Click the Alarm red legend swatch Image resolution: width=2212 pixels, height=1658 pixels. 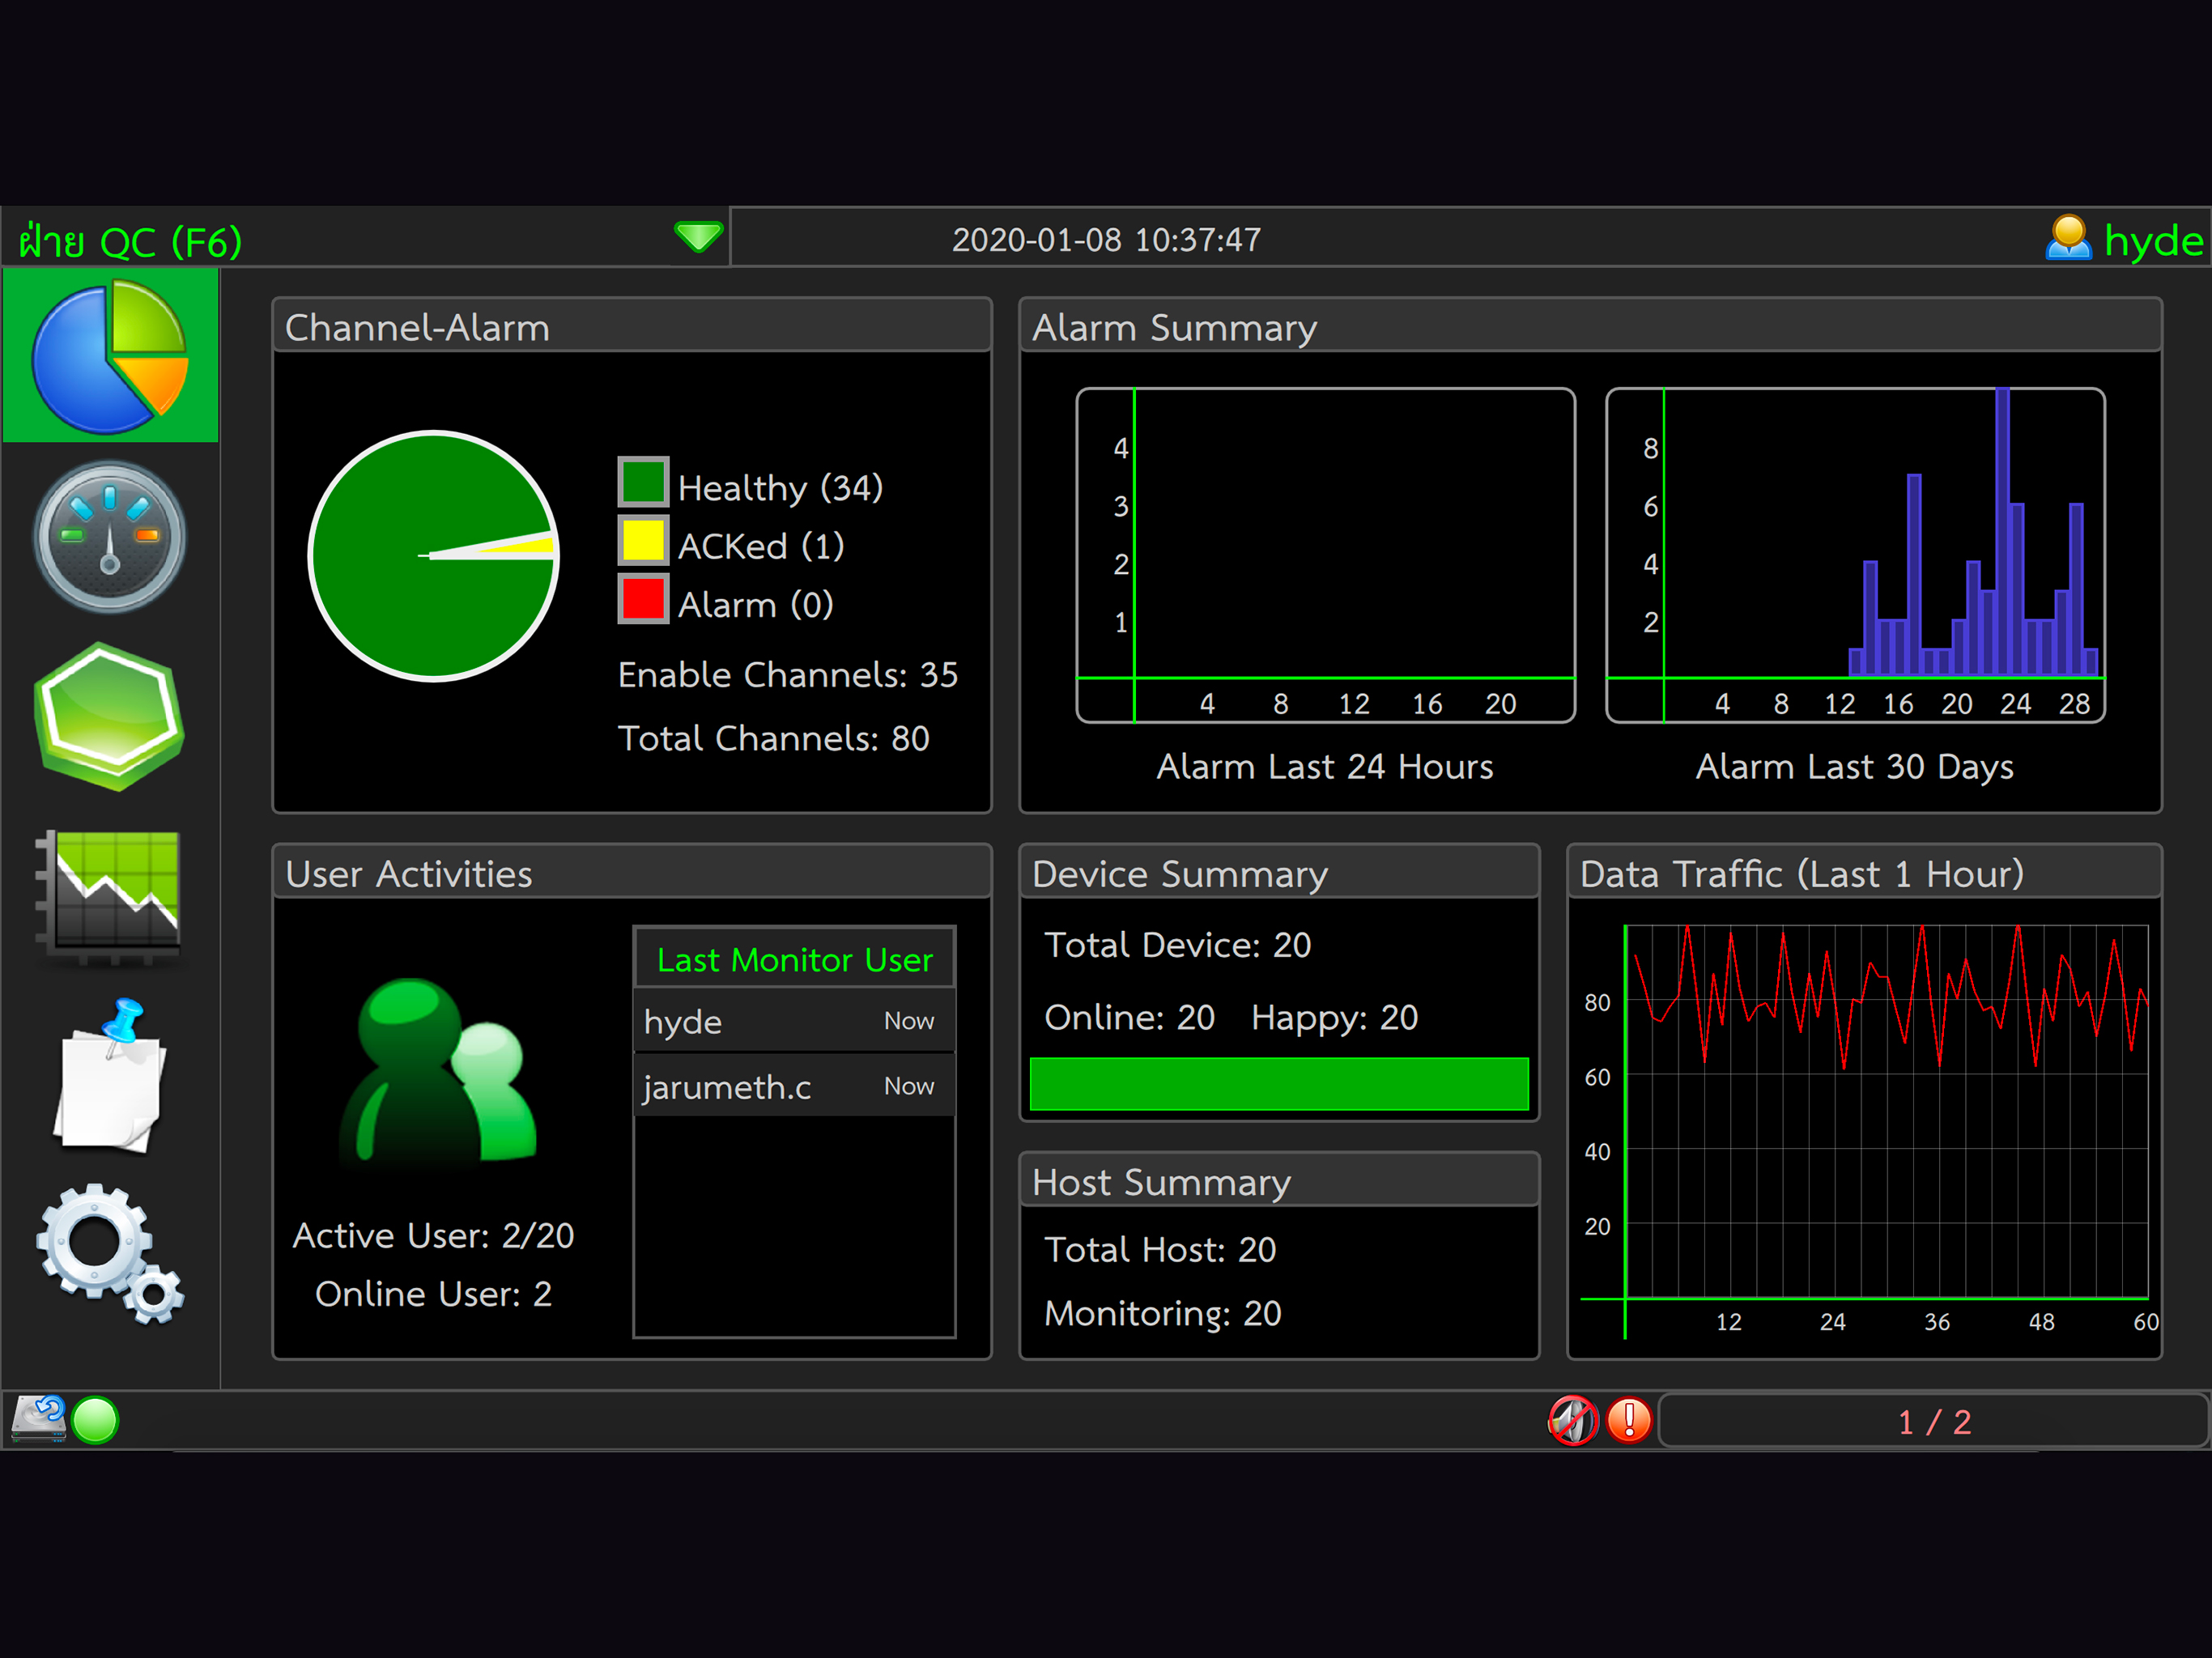pos(643,599)
